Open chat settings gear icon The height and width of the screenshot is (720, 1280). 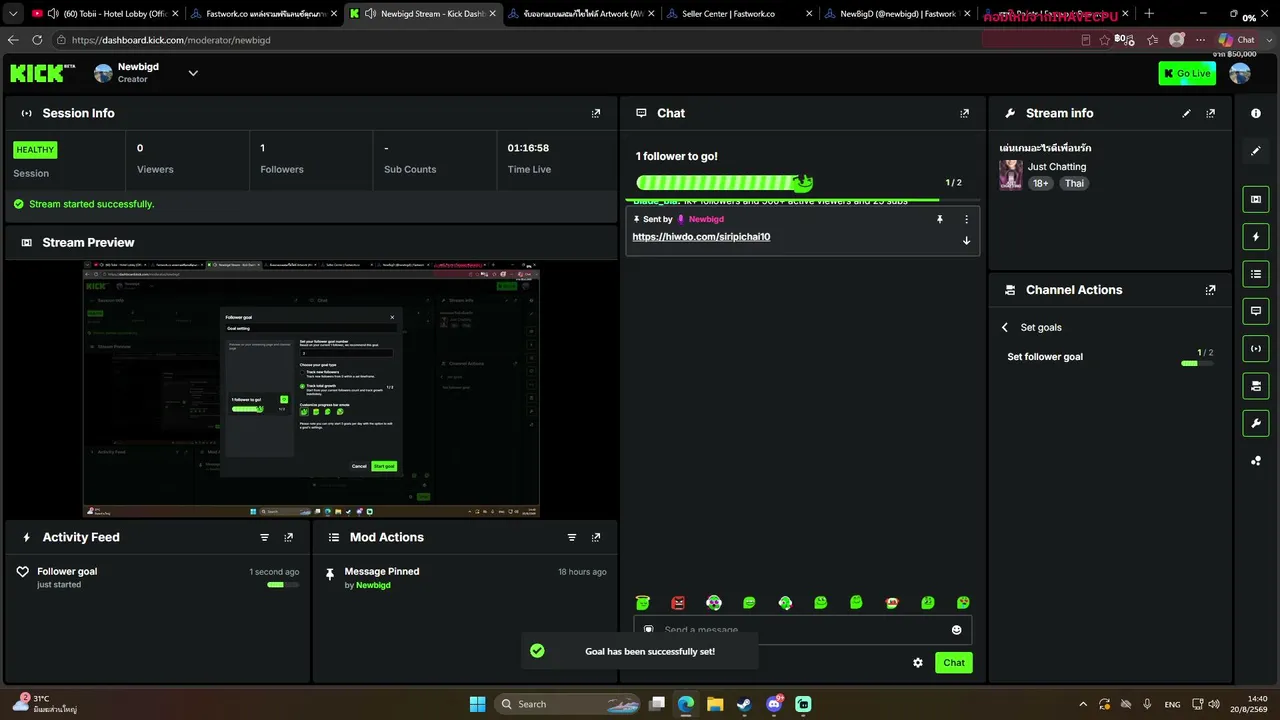coord(918,663)
